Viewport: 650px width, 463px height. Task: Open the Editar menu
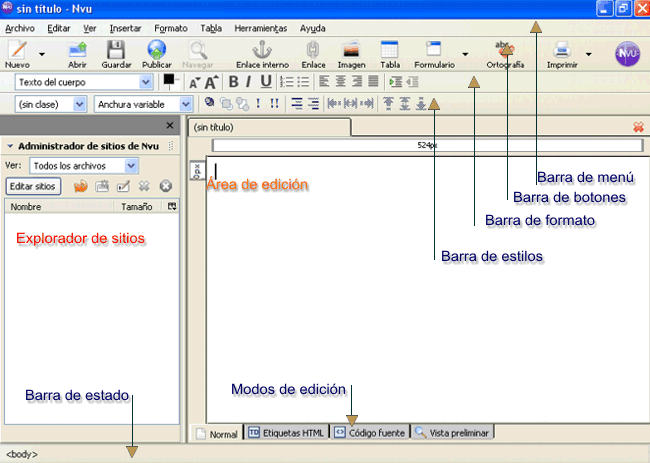coord(58,28)
